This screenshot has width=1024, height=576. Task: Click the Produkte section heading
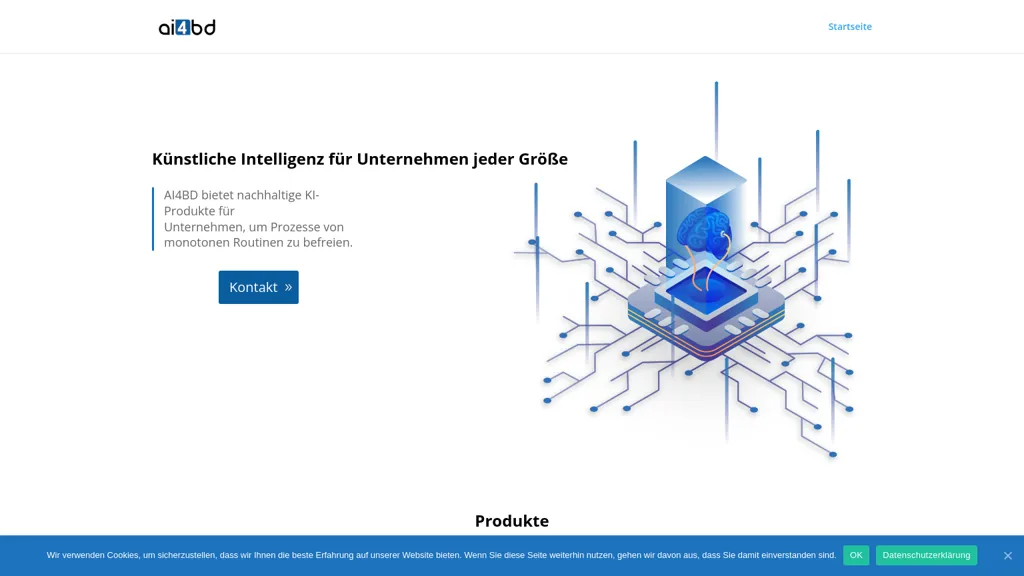(512, 520)
